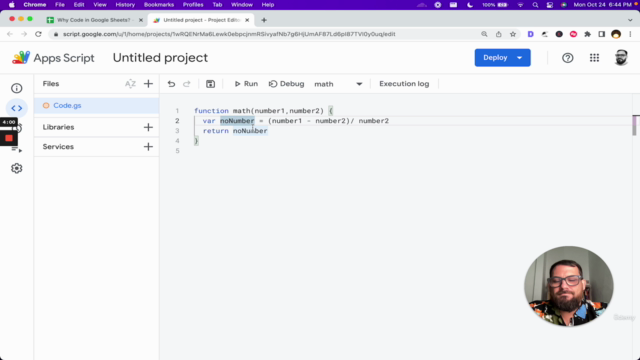This screenshot has height=360, width=640.
Task: Go back in browser history
Action: (10, 34)
